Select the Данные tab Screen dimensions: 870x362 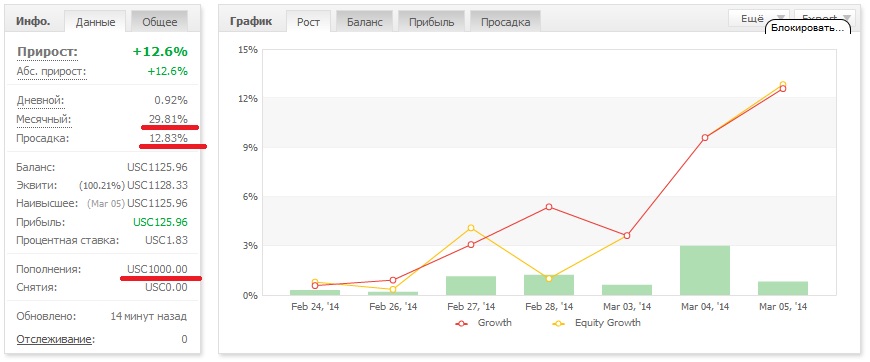[96, 22]
